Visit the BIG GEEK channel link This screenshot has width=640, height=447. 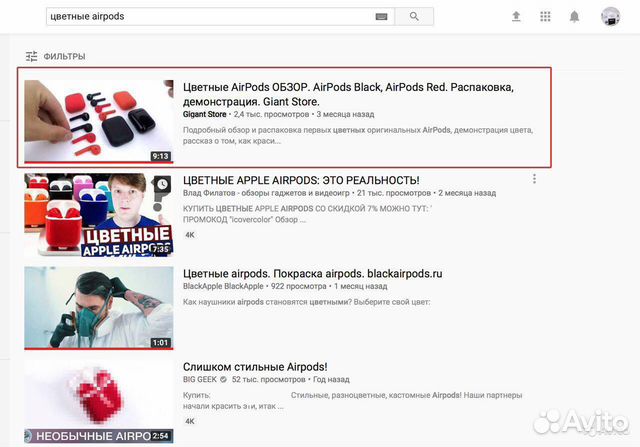point(200,379)
